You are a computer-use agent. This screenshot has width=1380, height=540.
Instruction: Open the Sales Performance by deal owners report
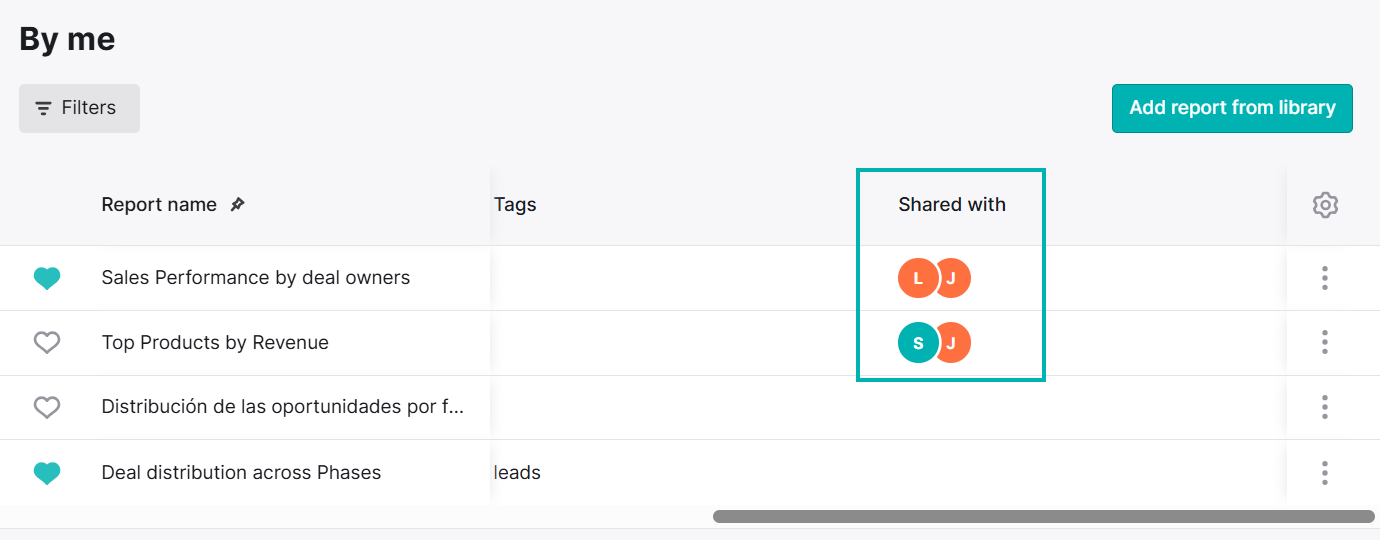(x=256, y=278)
